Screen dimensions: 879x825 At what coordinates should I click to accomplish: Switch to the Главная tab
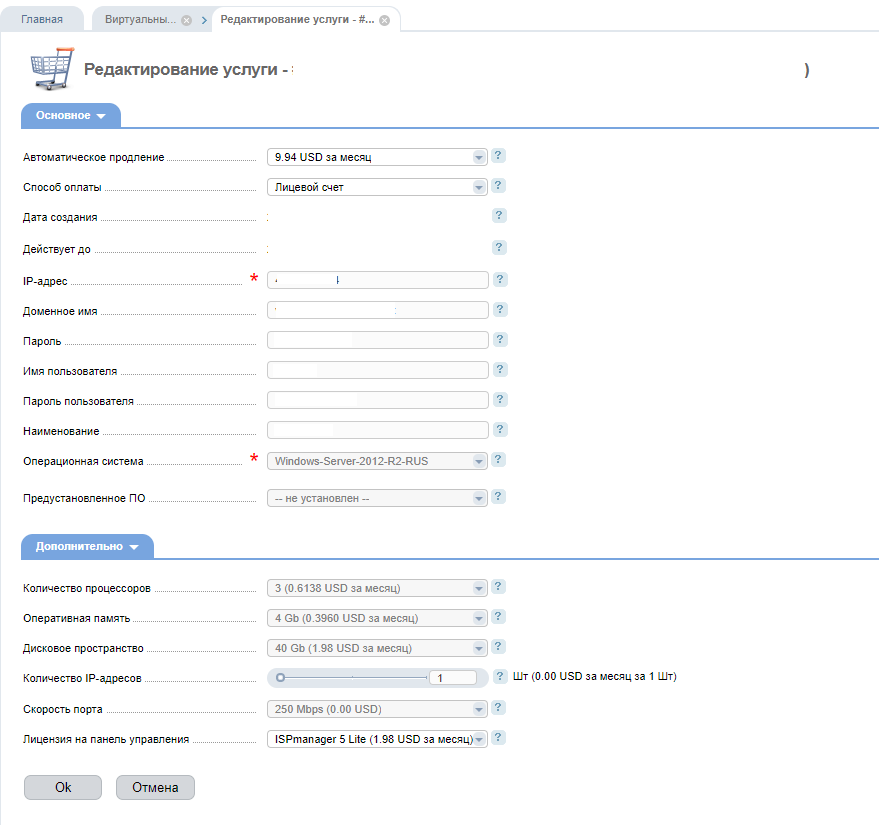tap(42, 20)
